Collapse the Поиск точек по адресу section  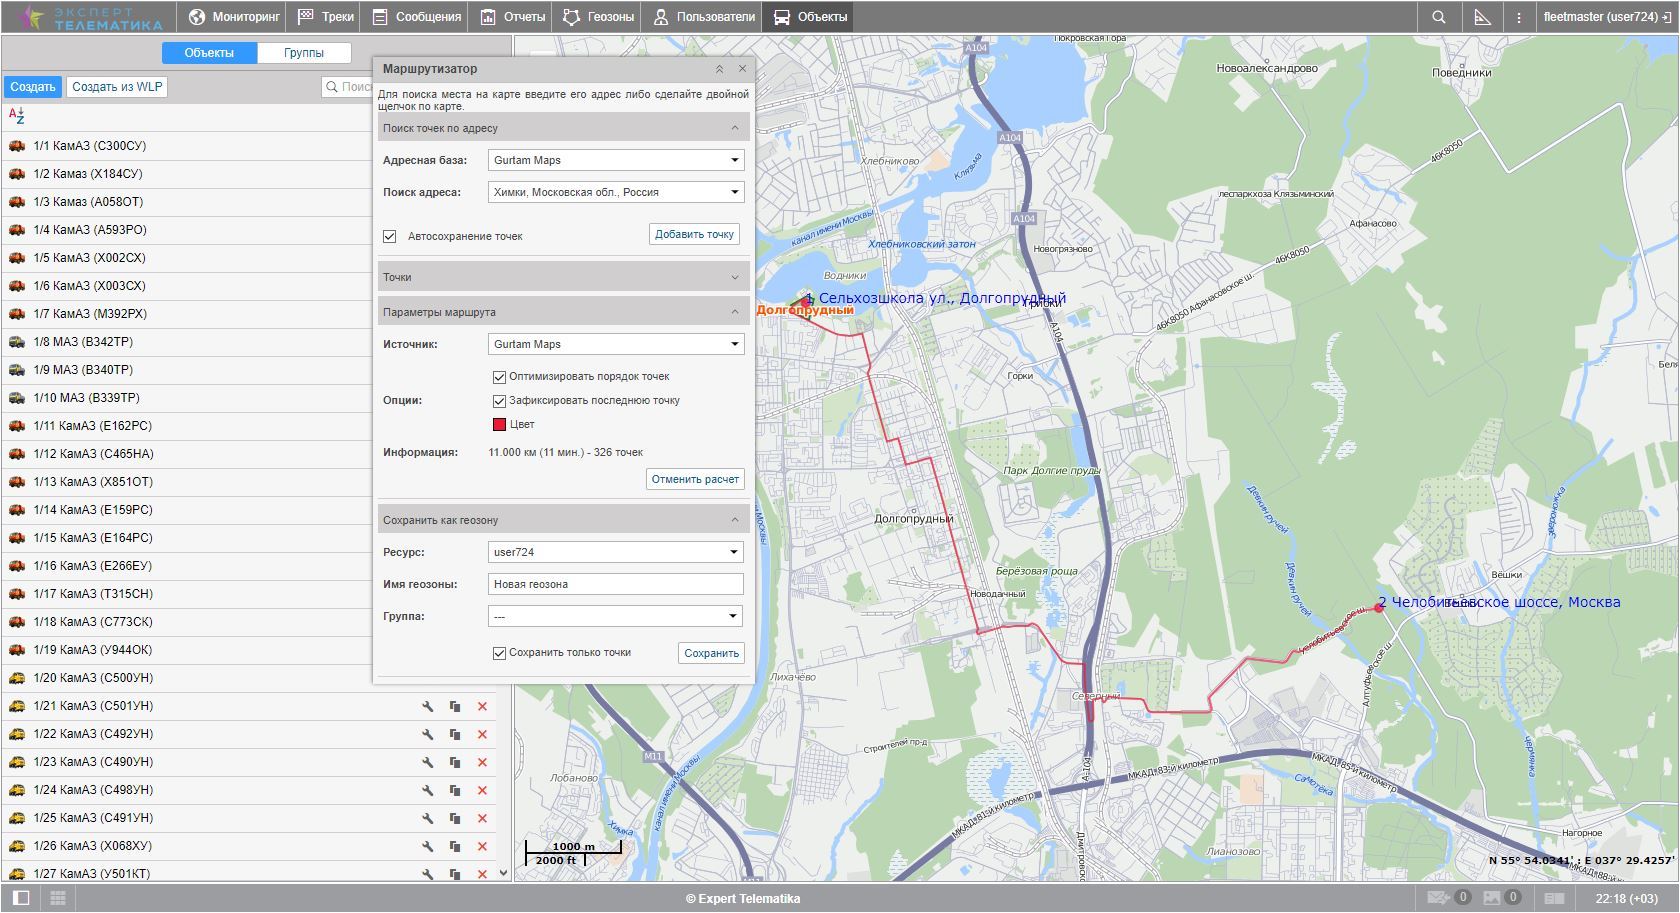coord(563,128)
